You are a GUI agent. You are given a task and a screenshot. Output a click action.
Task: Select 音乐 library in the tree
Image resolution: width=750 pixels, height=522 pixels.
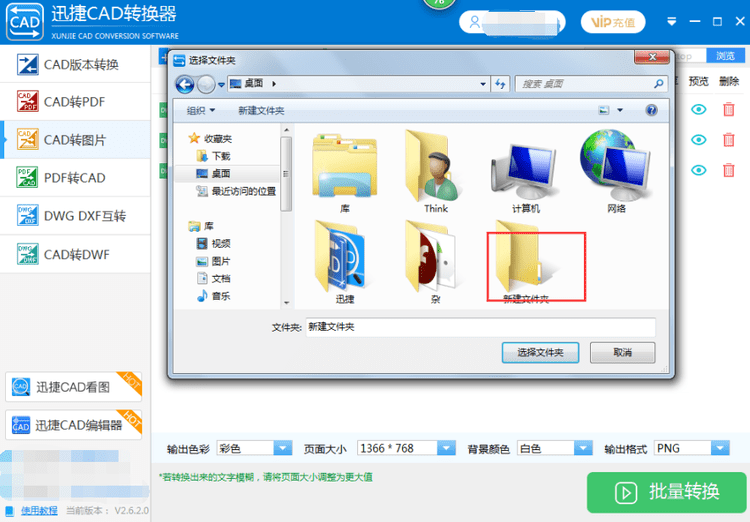[x=213, y=296]
